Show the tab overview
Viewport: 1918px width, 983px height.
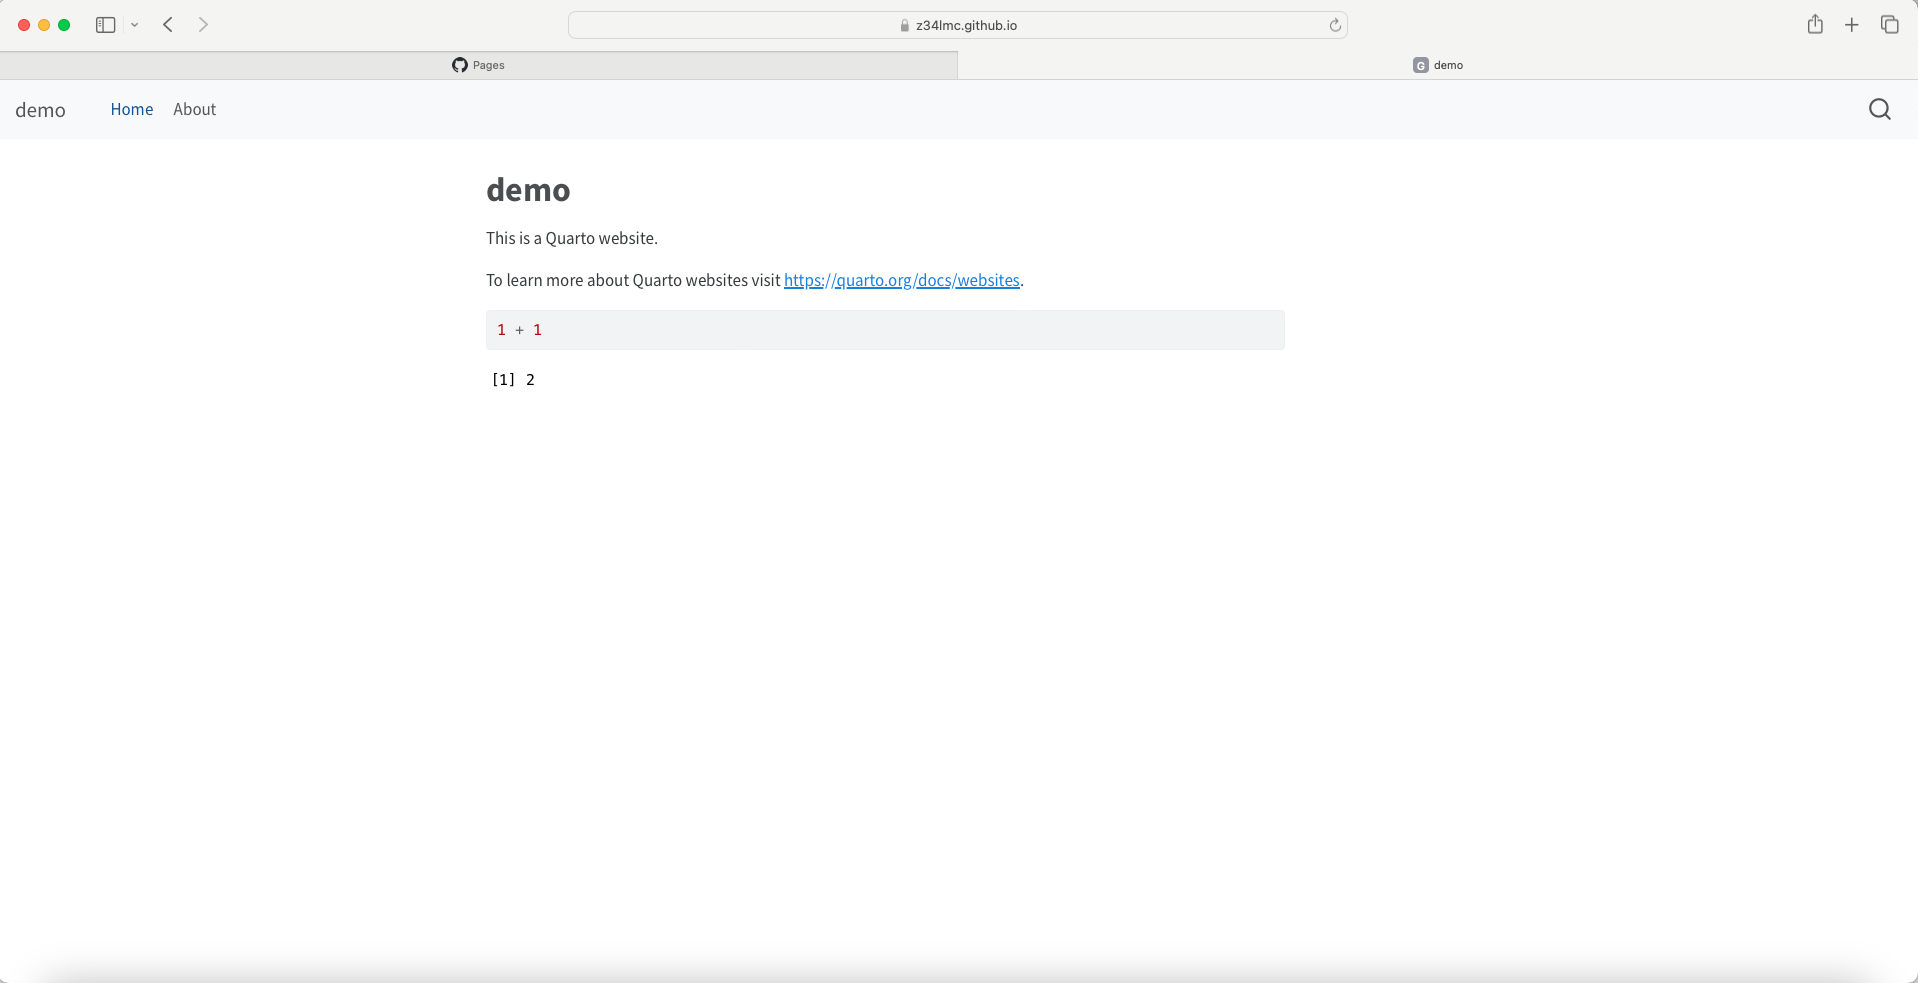1889,25
